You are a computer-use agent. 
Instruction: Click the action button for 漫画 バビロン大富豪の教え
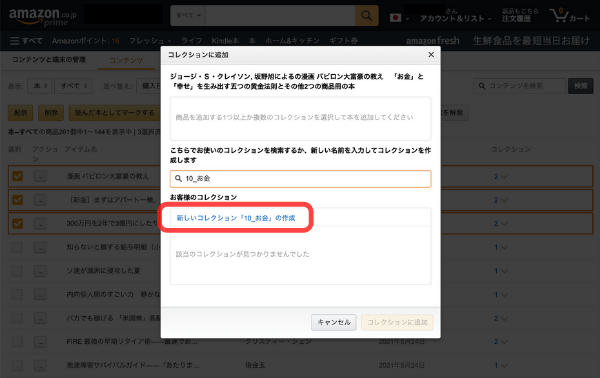40,176
